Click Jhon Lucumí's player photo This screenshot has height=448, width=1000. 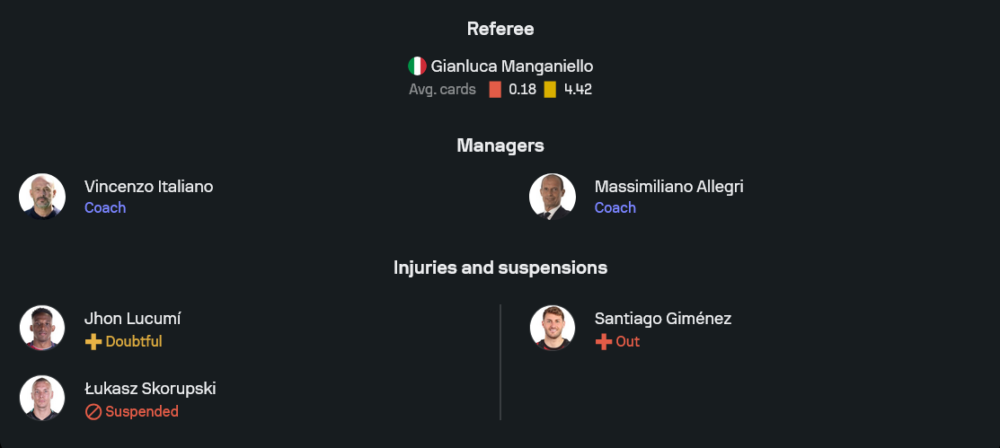pyautogui.click(x=42, y=328)
